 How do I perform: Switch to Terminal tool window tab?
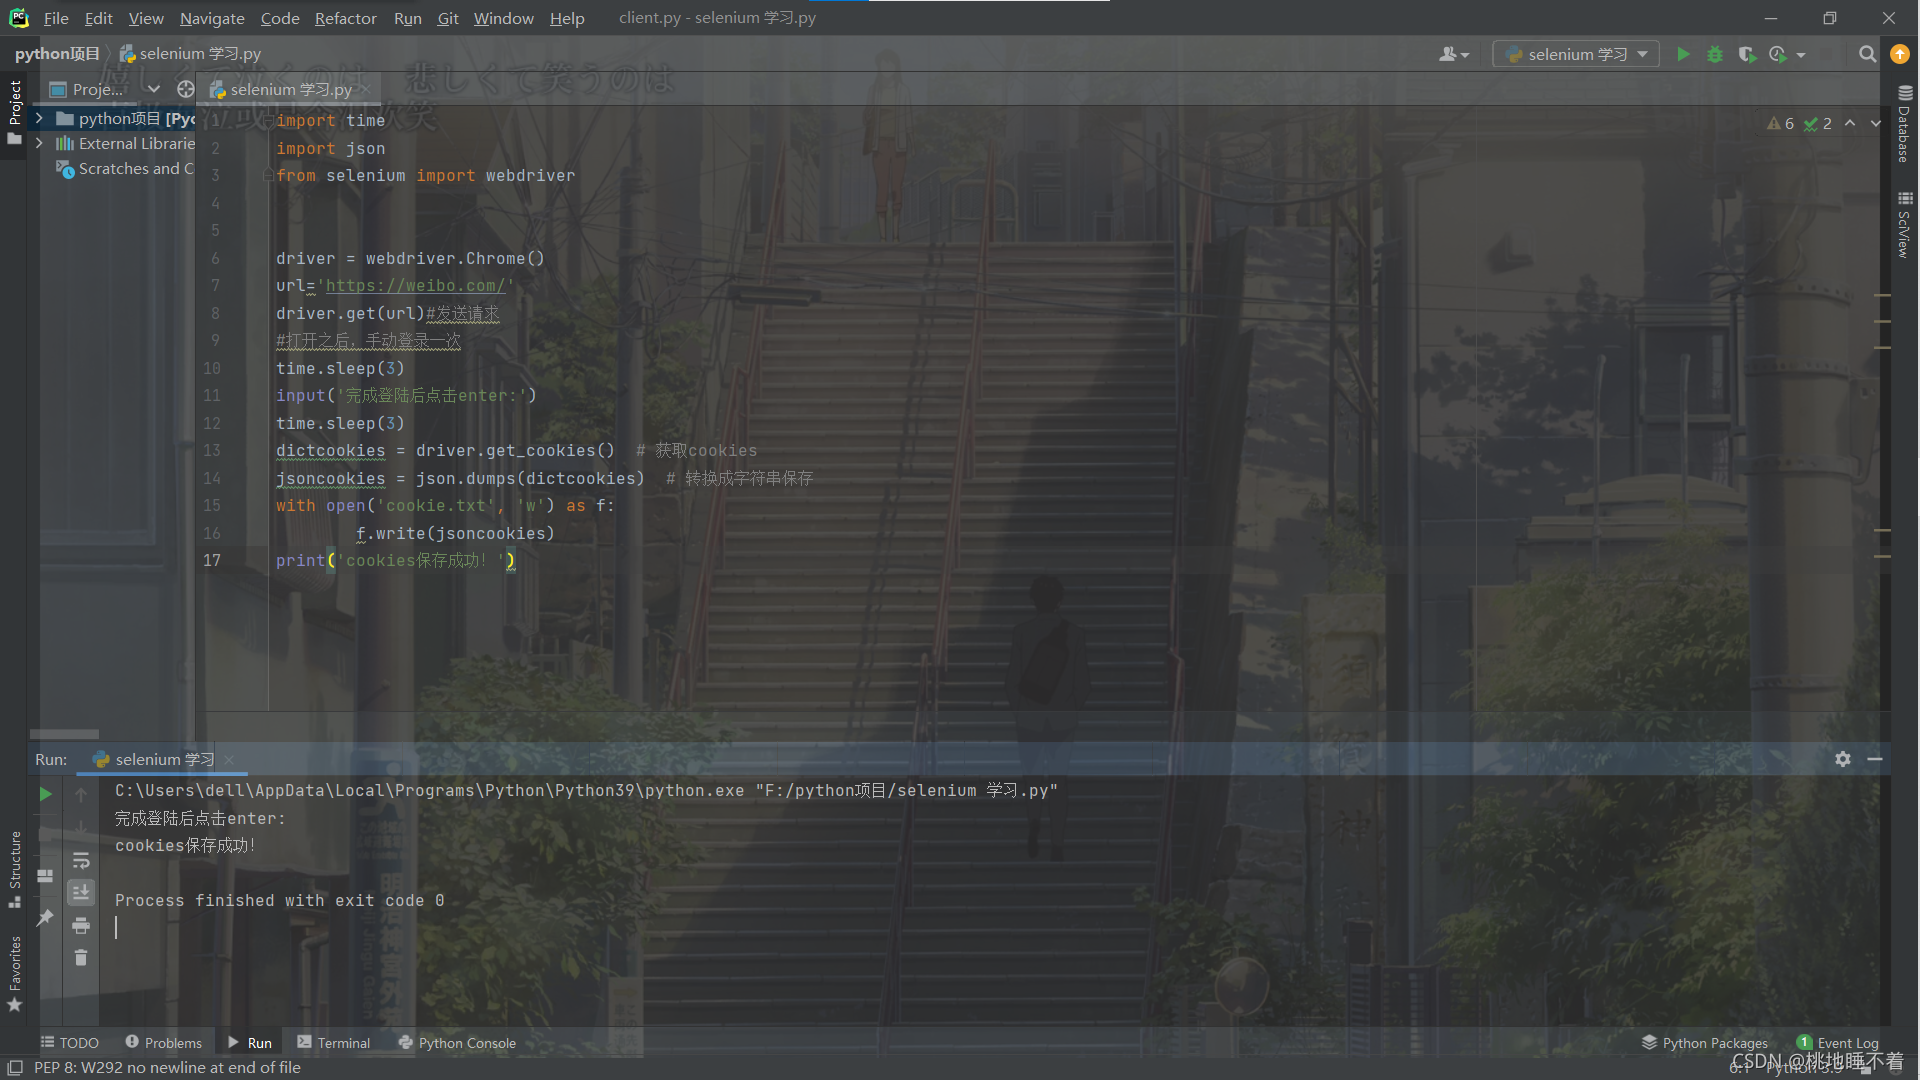[x=333, y=1042]
